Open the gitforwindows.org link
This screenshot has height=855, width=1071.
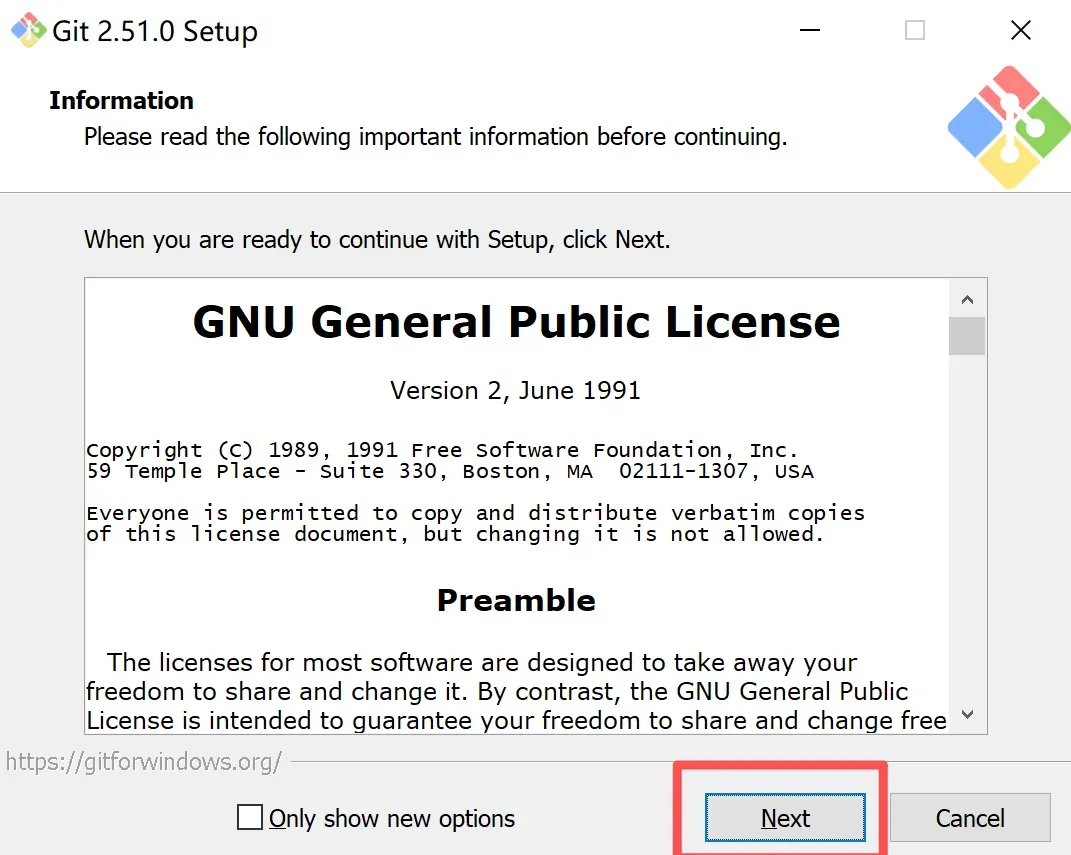(143, 761)
